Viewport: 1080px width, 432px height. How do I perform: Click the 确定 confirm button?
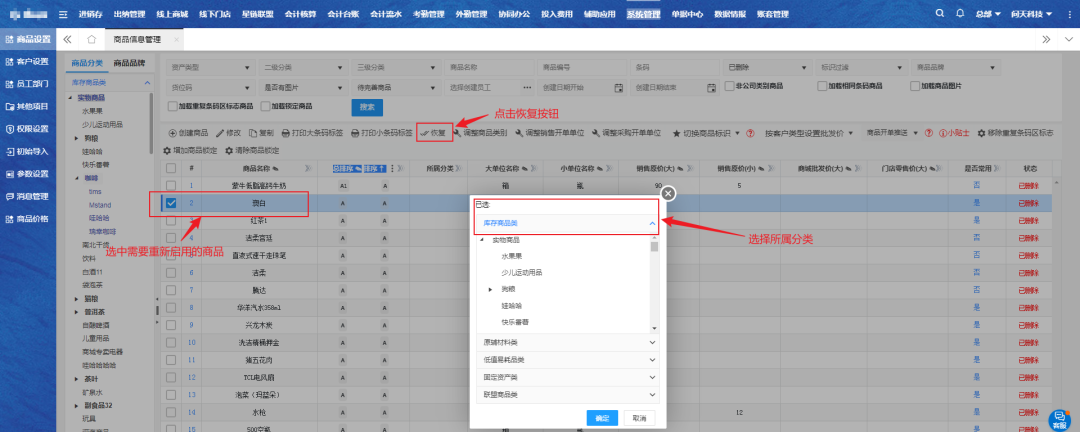601,417
